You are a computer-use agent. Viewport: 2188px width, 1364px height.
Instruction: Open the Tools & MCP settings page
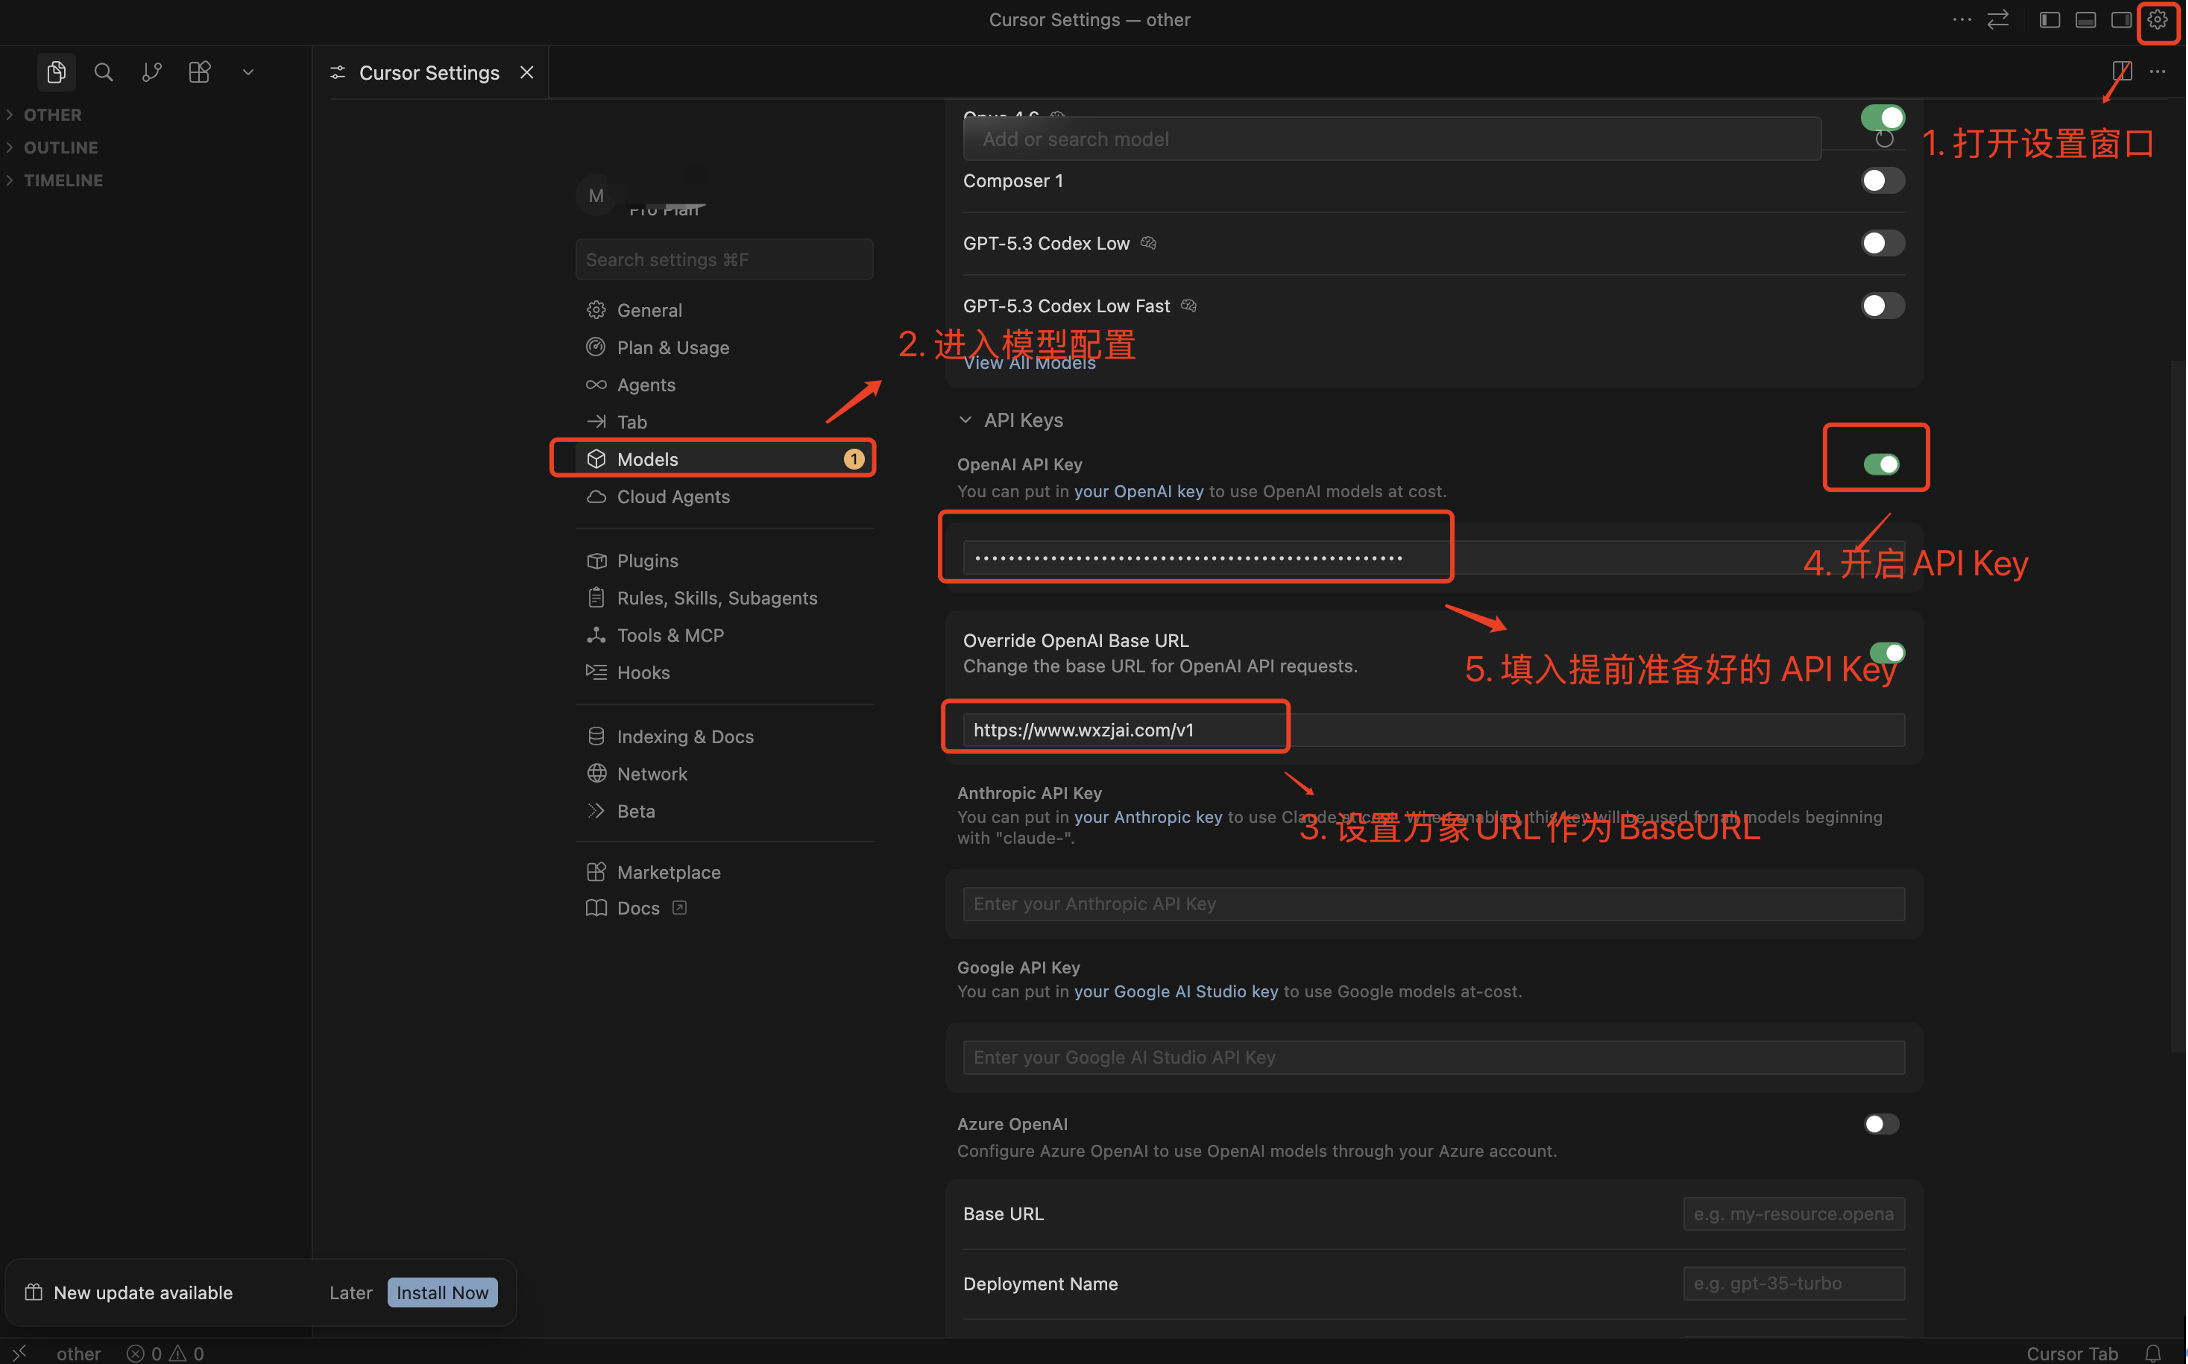coord(670,635)
